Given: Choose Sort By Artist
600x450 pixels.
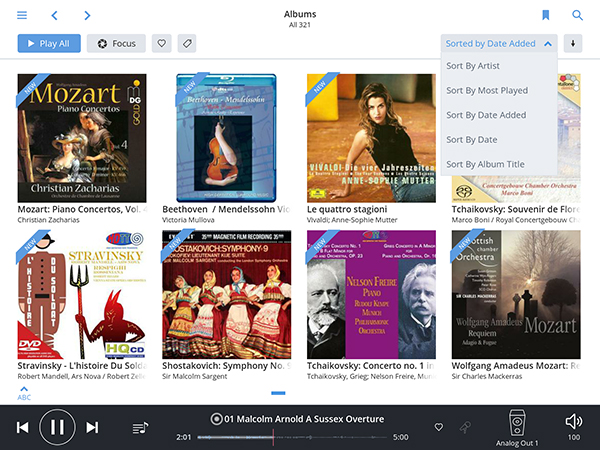Looking at the screenshot, I should pyautogui.click(x=499, y=66).
